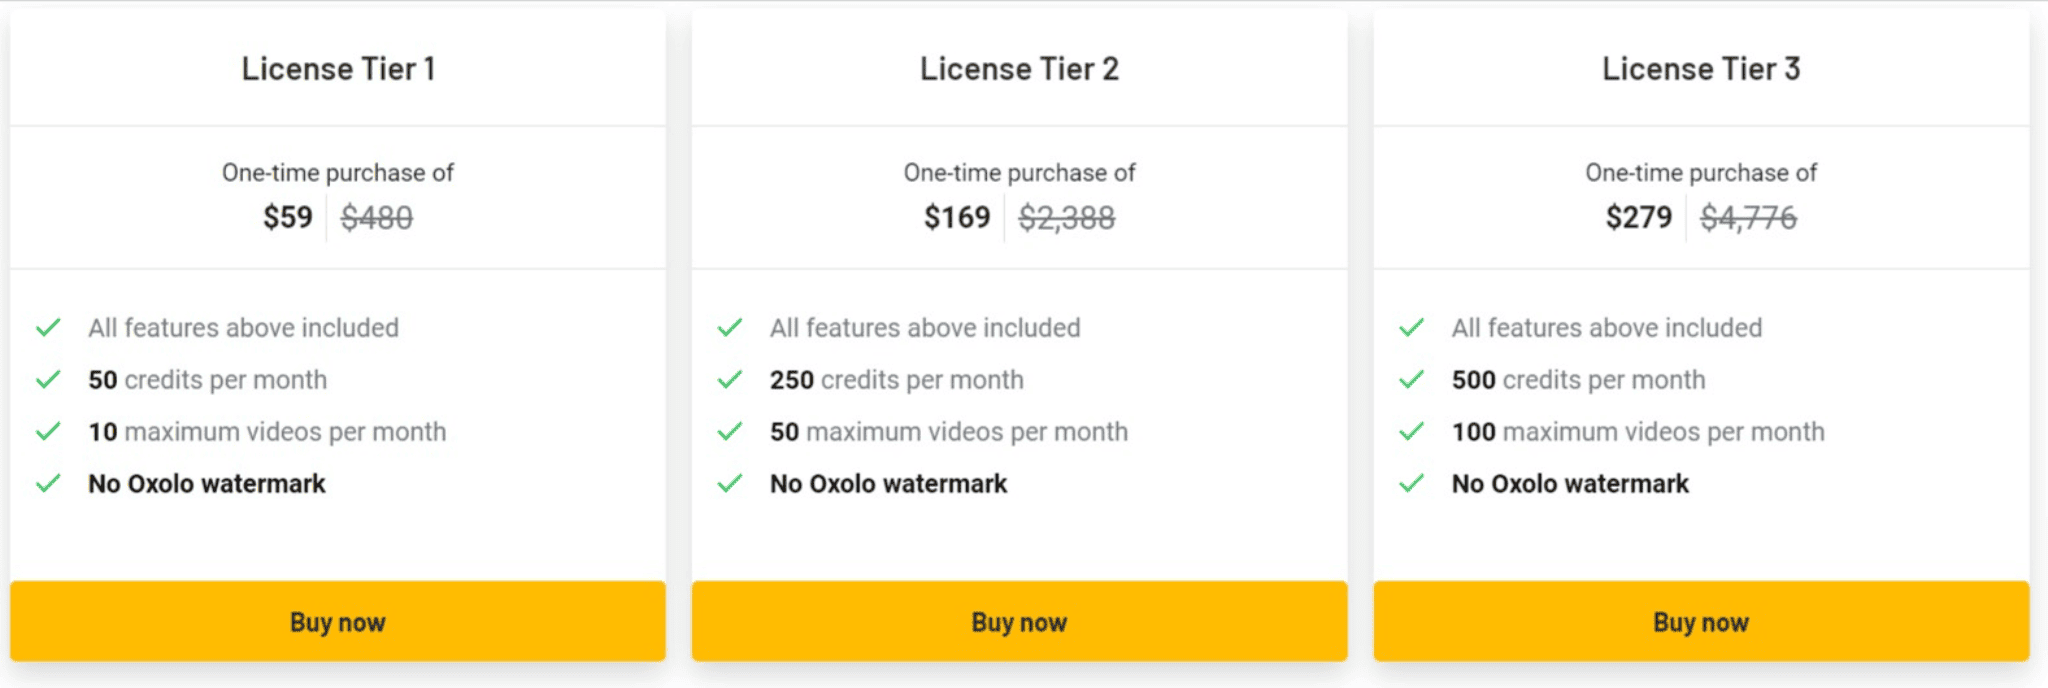2048x688 pixels.
Task: Click the $279 price in Tier 3
Action: pyautogui.click(x=1639, y=217)
